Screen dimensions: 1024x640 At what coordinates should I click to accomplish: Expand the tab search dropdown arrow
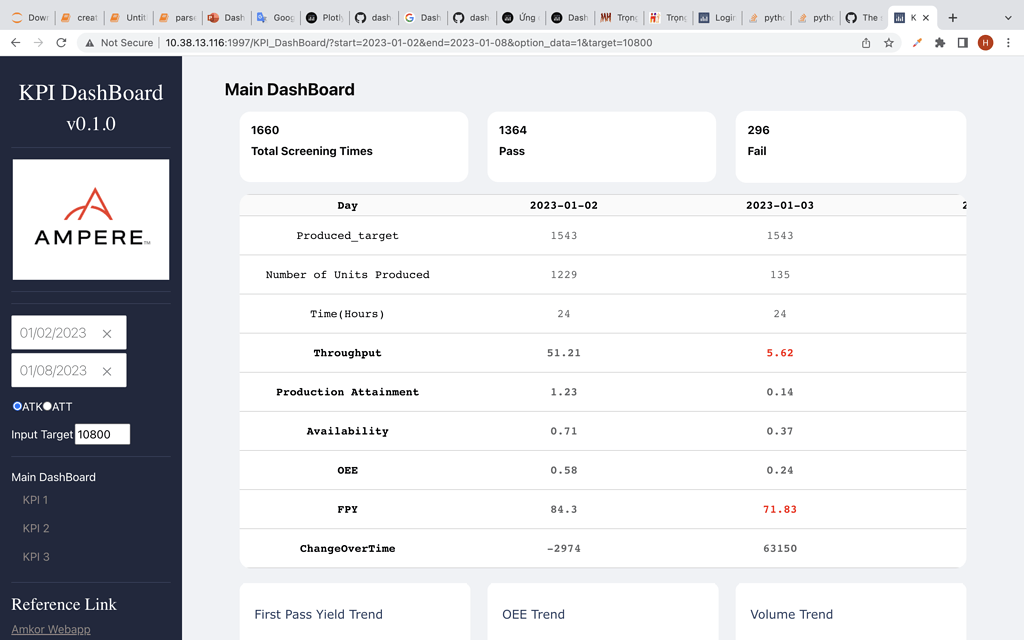pos(1008,18)
